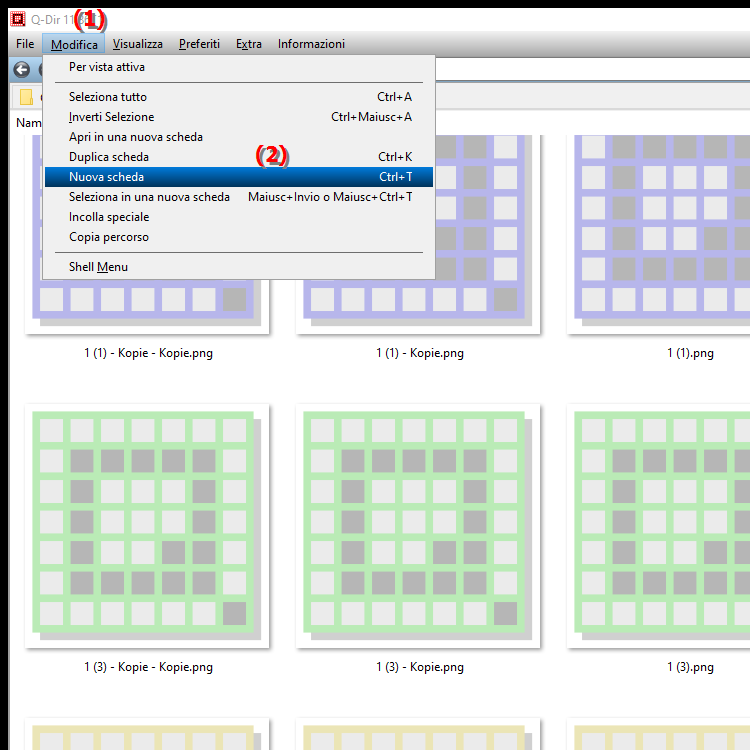
Task: Select Nuova scheda highlighted entry
Action: click(x=239, y=177)
